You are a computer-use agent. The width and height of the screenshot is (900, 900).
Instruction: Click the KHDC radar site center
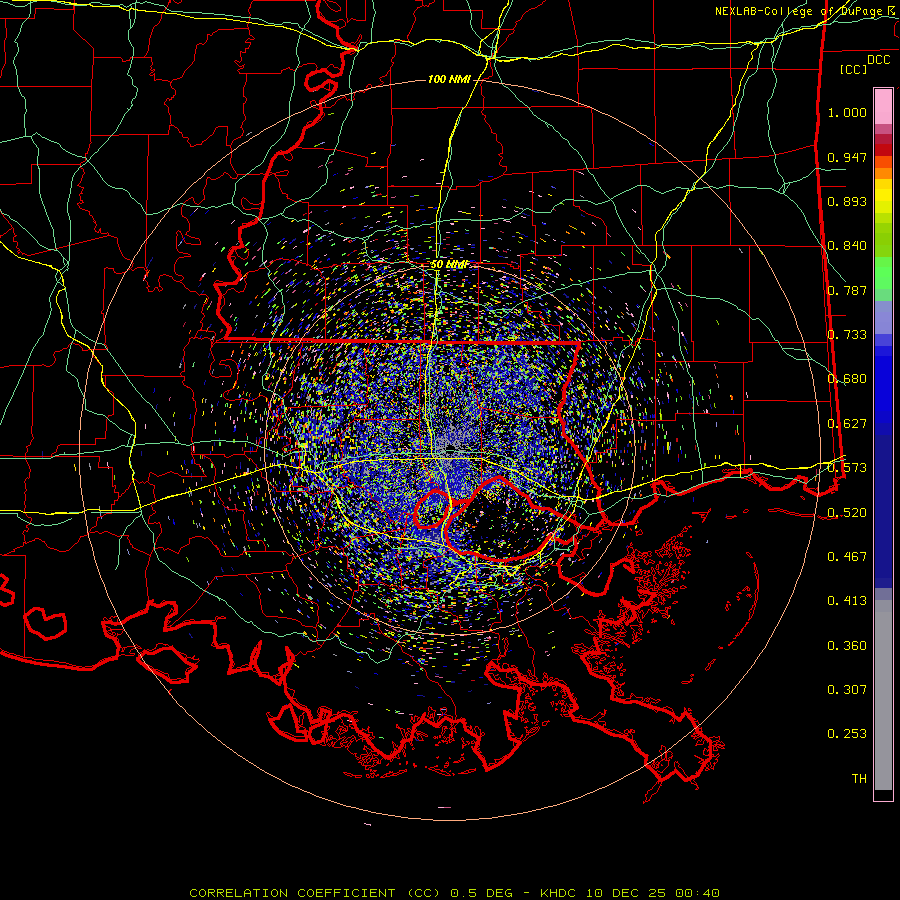pos(450,448)
